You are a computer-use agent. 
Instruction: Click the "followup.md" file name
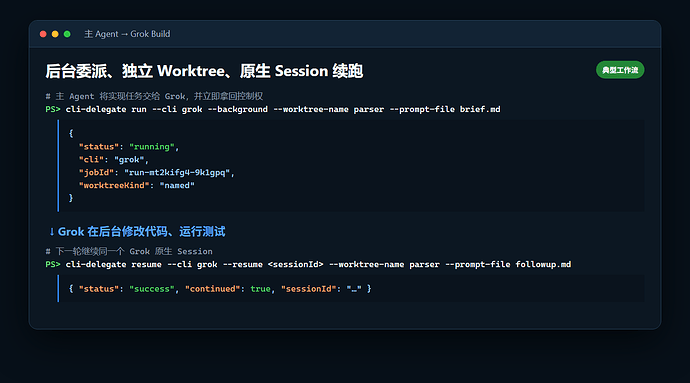(543, 264)
